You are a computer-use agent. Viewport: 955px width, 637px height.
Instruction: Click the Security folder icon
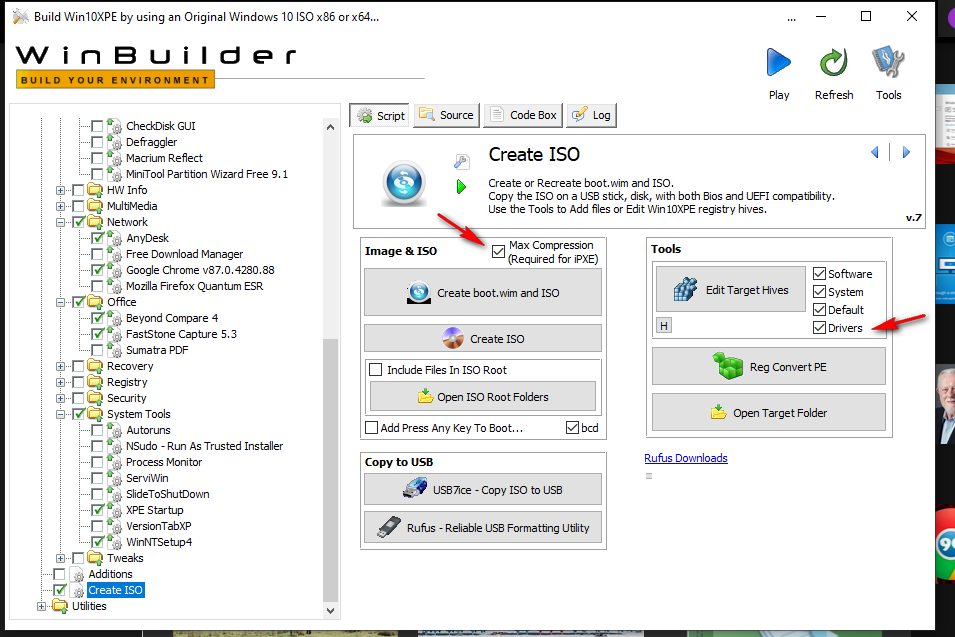[95, 398]
